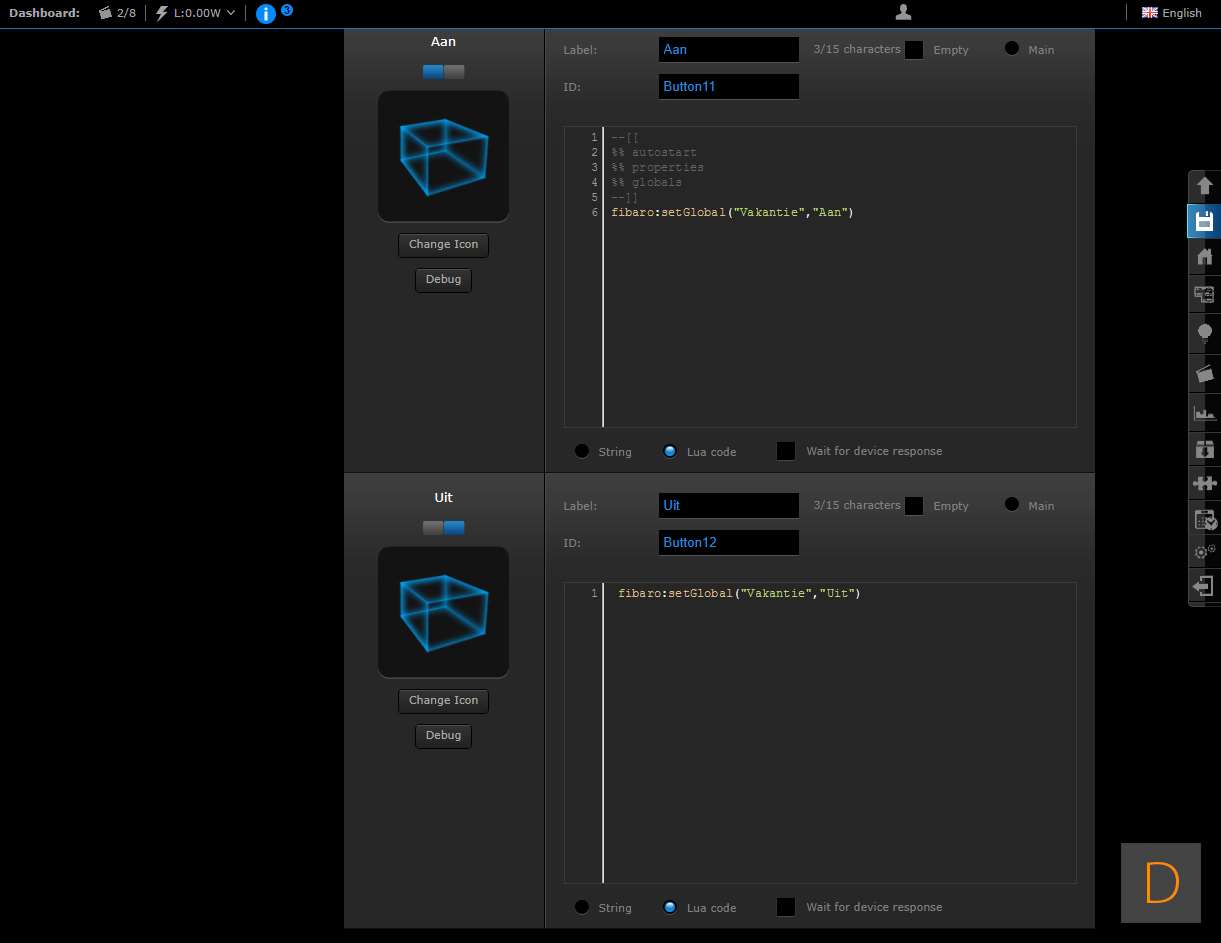The height and width of the screenshot is (943, 1221).
Task: Enable Empty checkbox for the Aan button
Action: (914, 50)
